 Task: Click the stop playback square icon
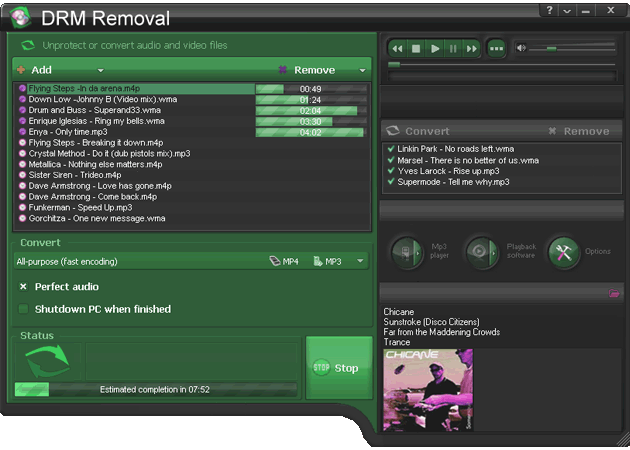pyautogui.click(x=416, y=48)
